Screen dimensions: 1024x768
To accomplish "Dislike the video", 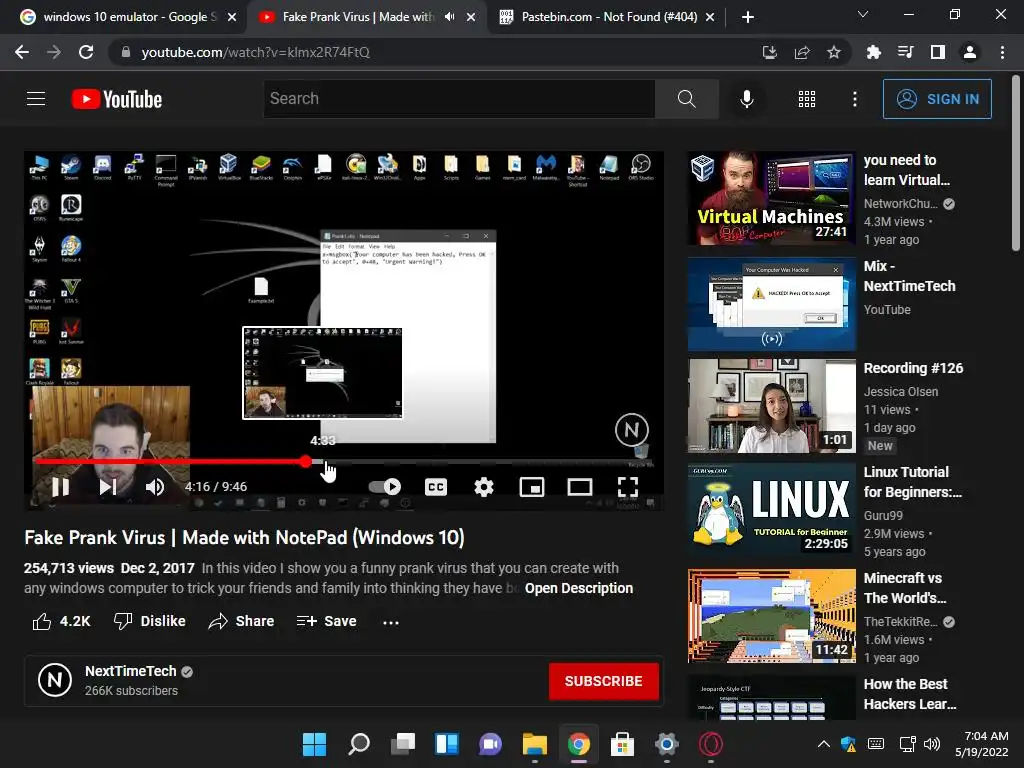I will 150,621.
